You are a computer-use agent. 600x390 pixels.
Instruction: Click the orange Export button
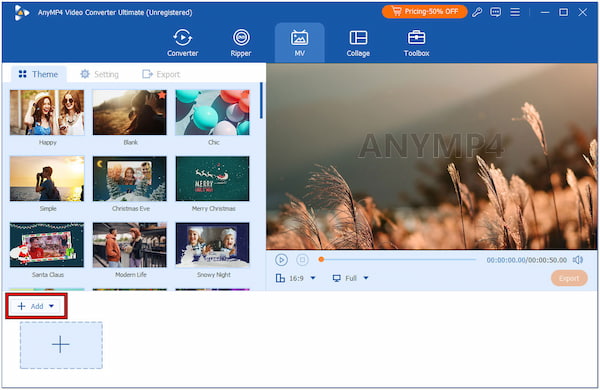point(569,278)
